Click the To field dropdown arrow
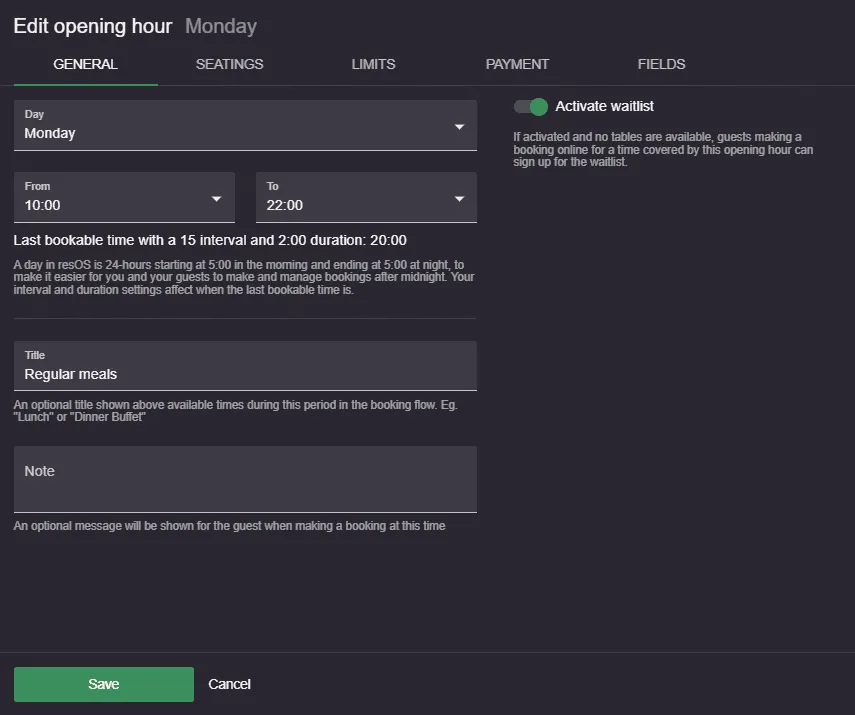Viewport: 855px width, 715px height. click(460, 199)
